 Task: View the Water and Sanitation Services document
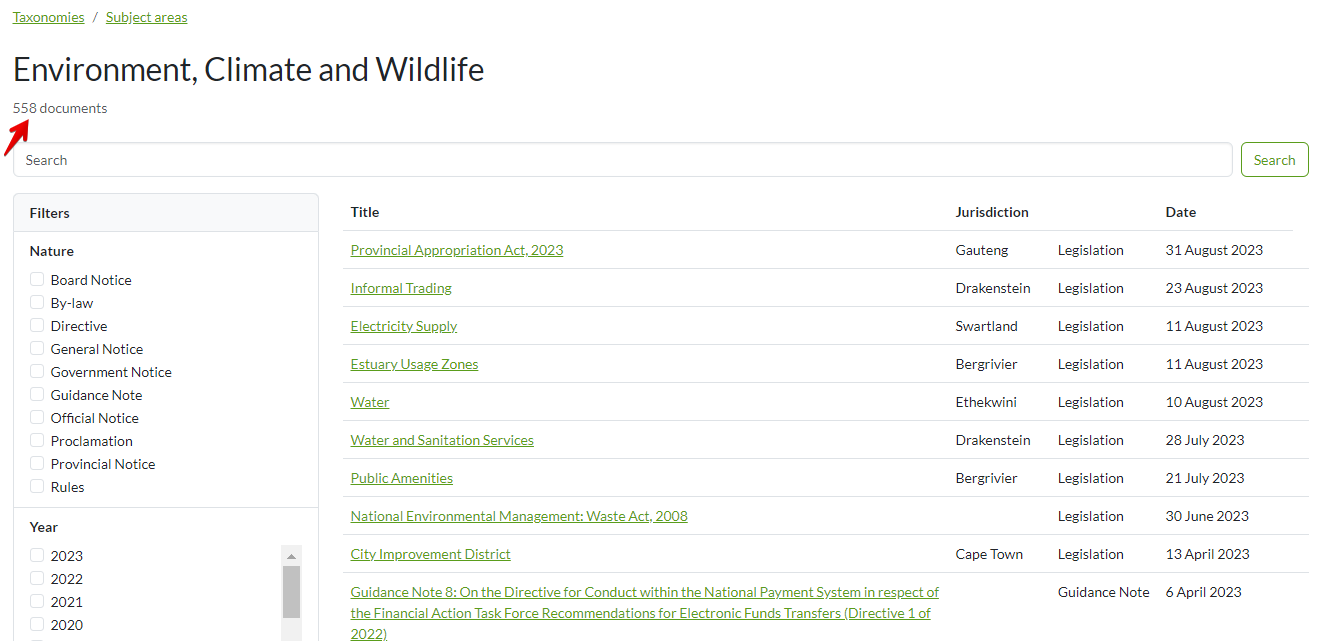pyautogui.click(x=442, y=440)
